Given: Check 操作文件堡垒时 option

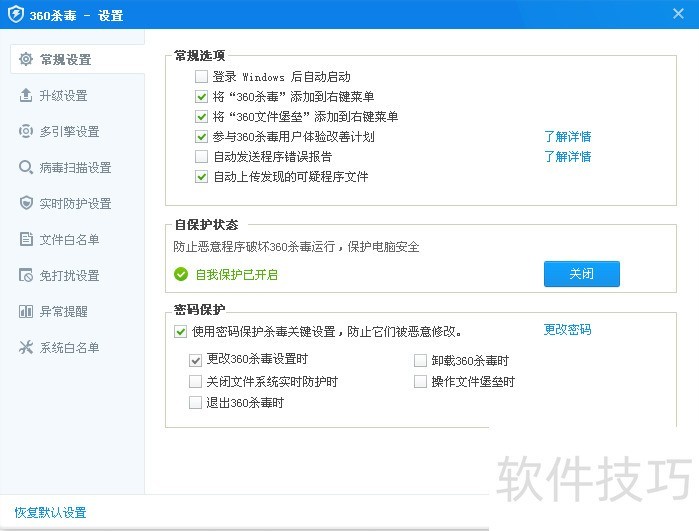Looking at the screenshot, I should [x=420, y=382].
